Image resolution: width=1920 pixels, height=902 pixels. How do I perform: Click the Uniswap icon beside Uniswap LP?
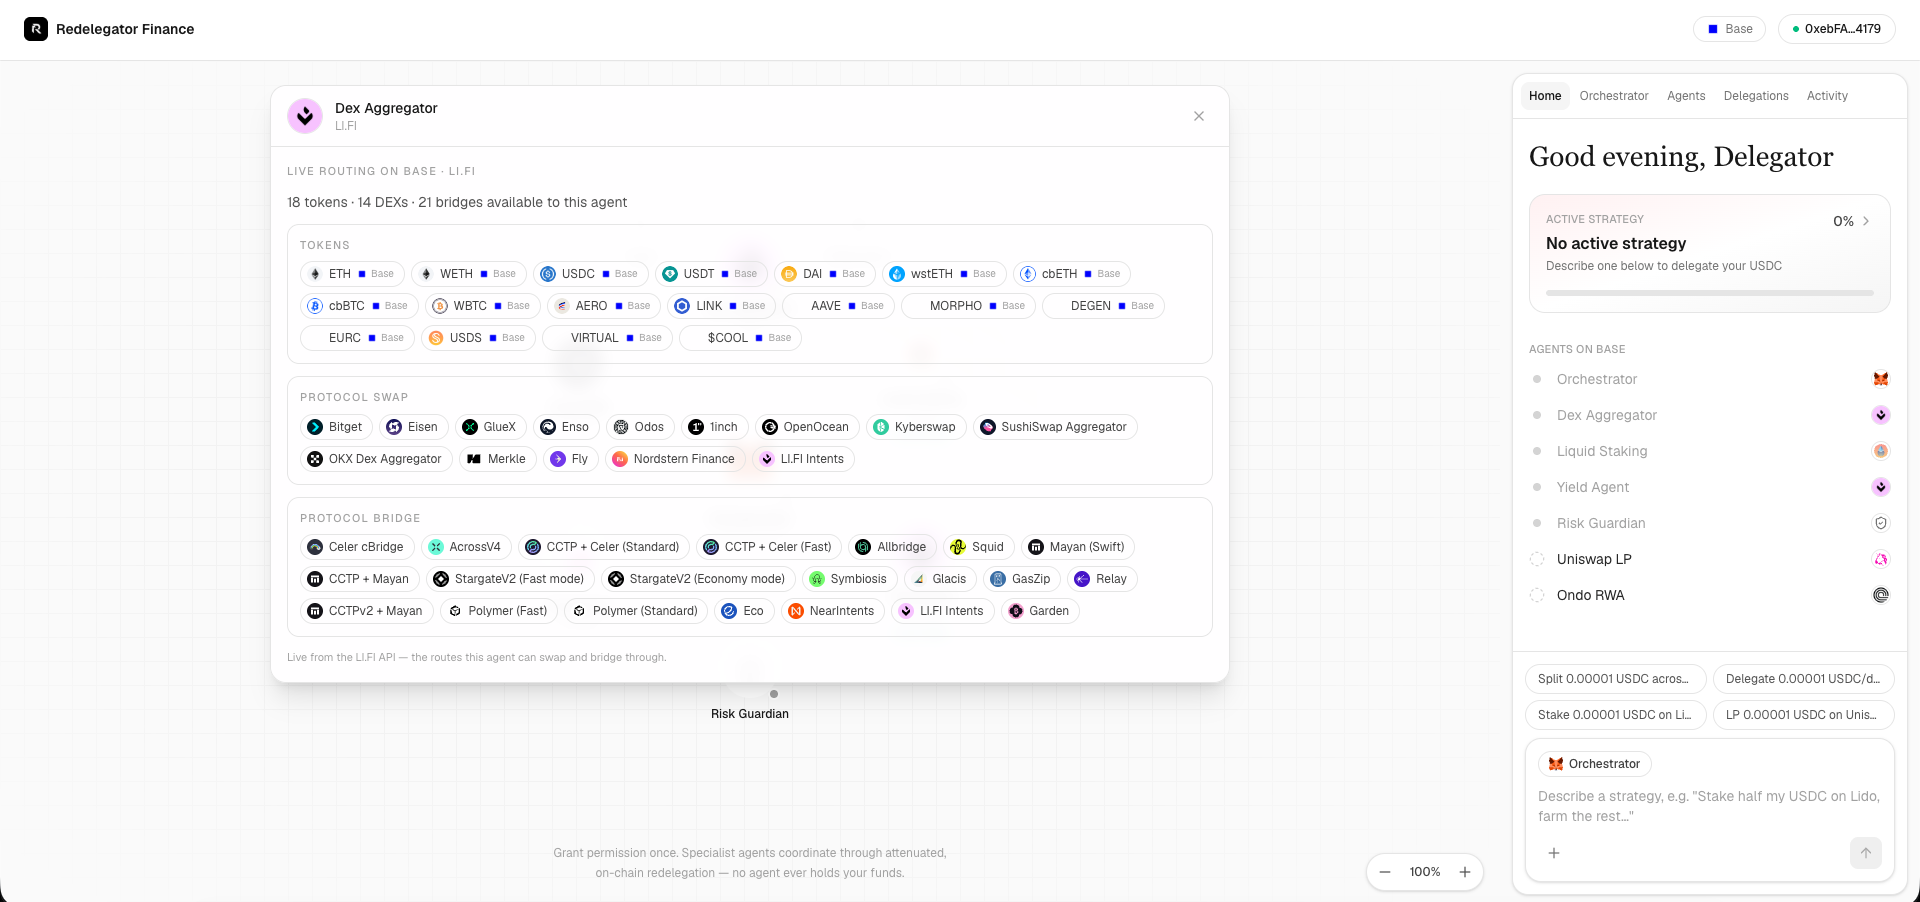pyautogui.click(x=1881, y=559)
